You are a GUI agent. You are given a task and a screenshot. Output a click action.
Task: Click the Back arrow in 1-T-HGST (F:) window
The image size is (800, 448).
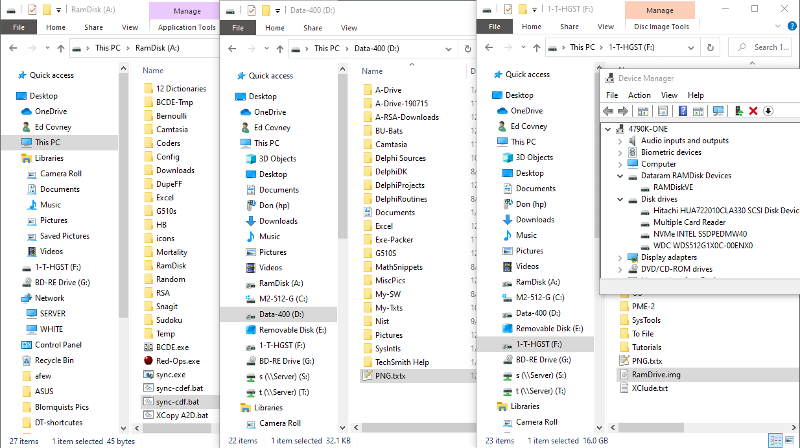coord(489,47)
